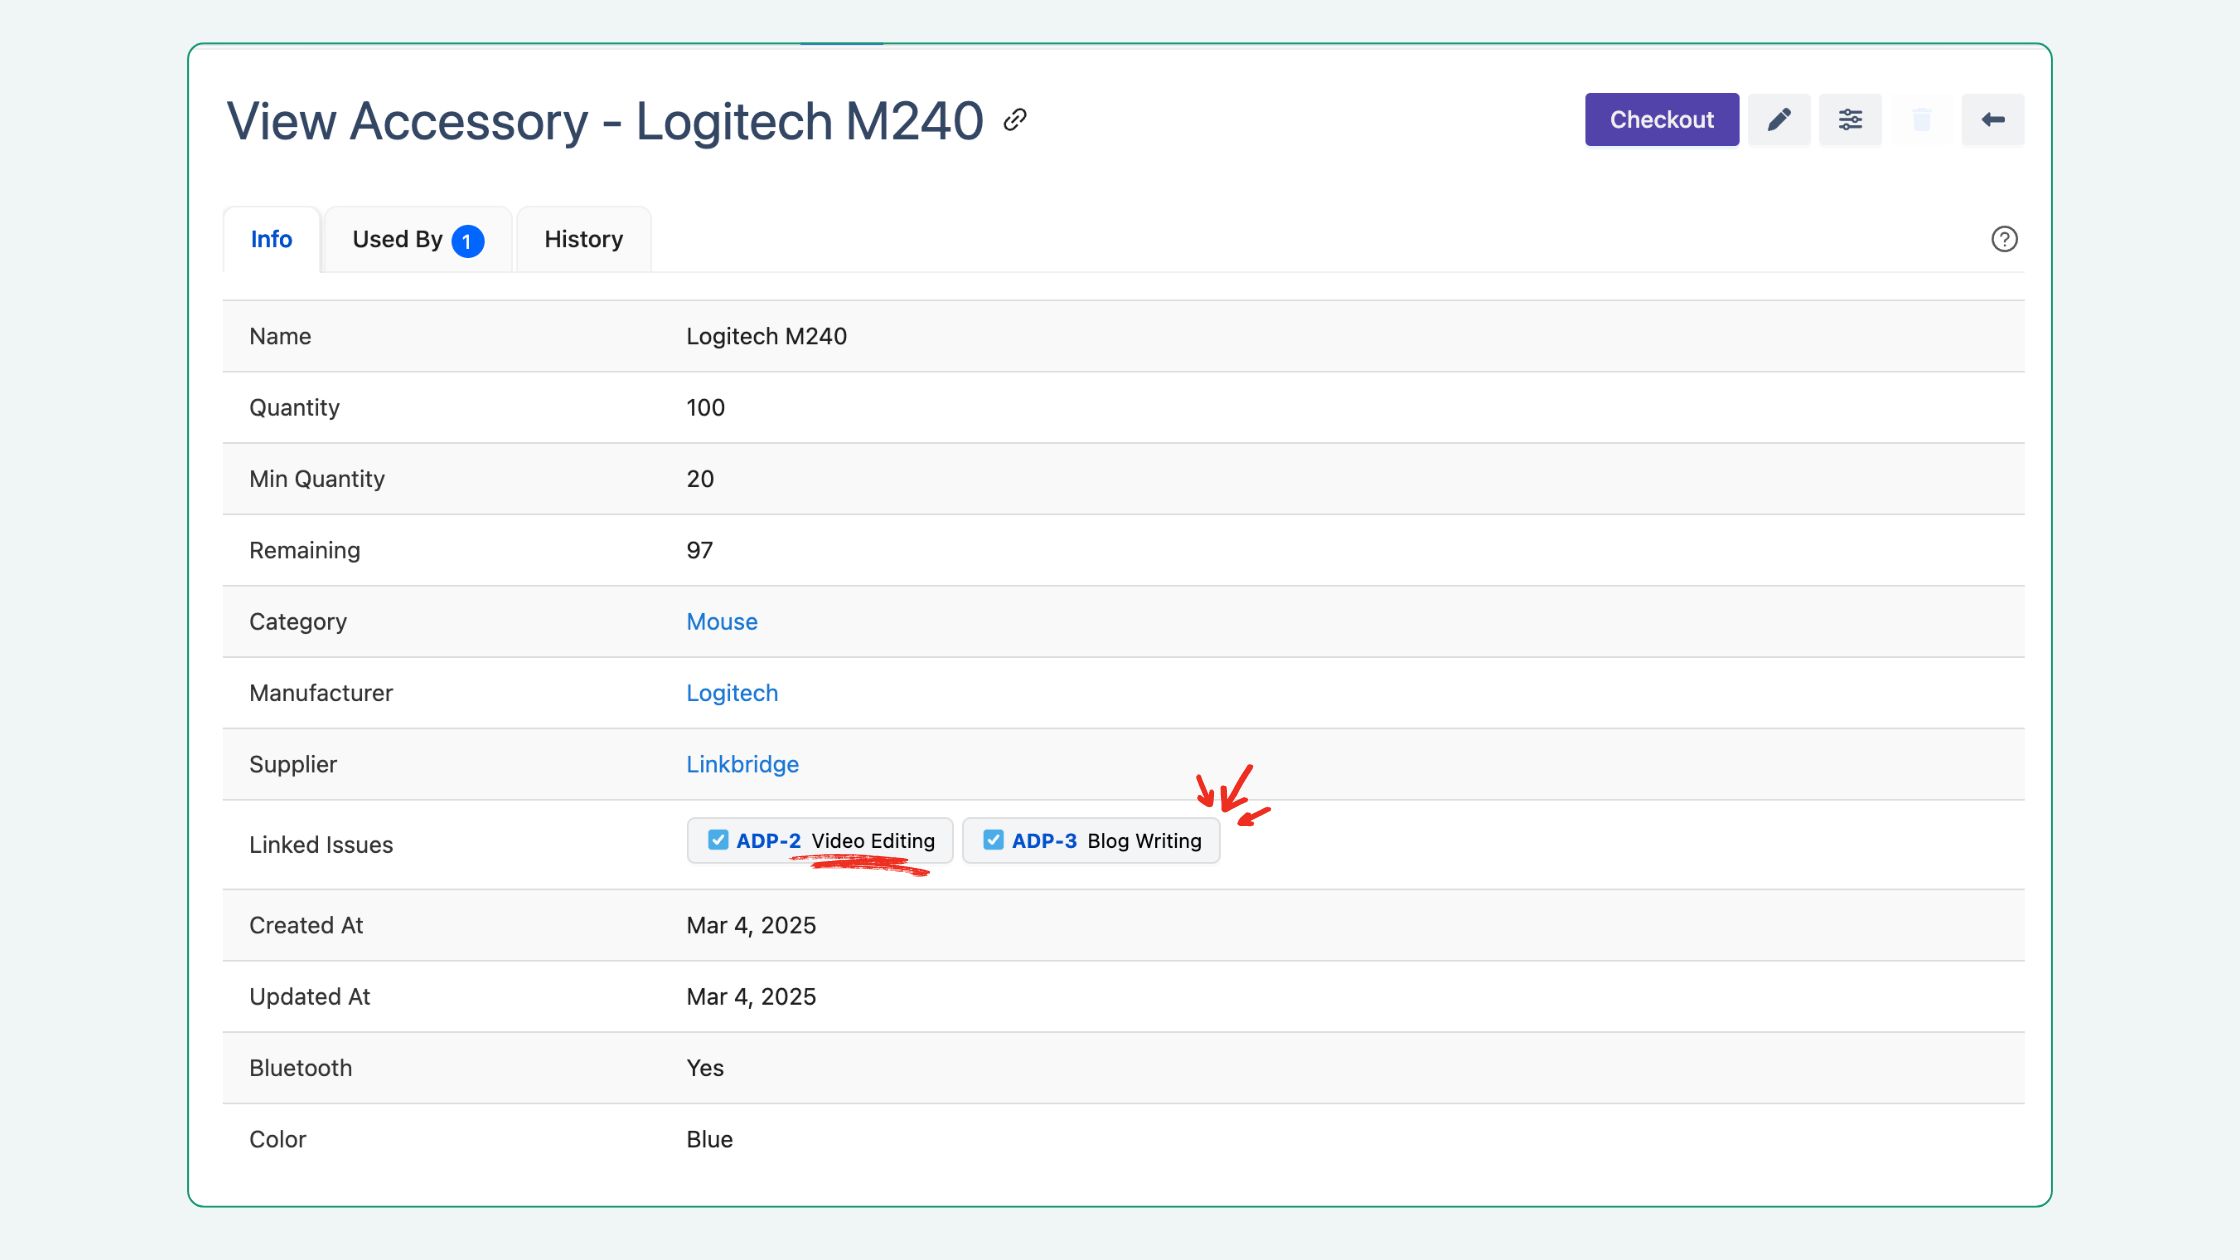This screenshot has height=1260, width=2240.
Task: Open the settings sliders icon
Action: tap(1850, 119)
